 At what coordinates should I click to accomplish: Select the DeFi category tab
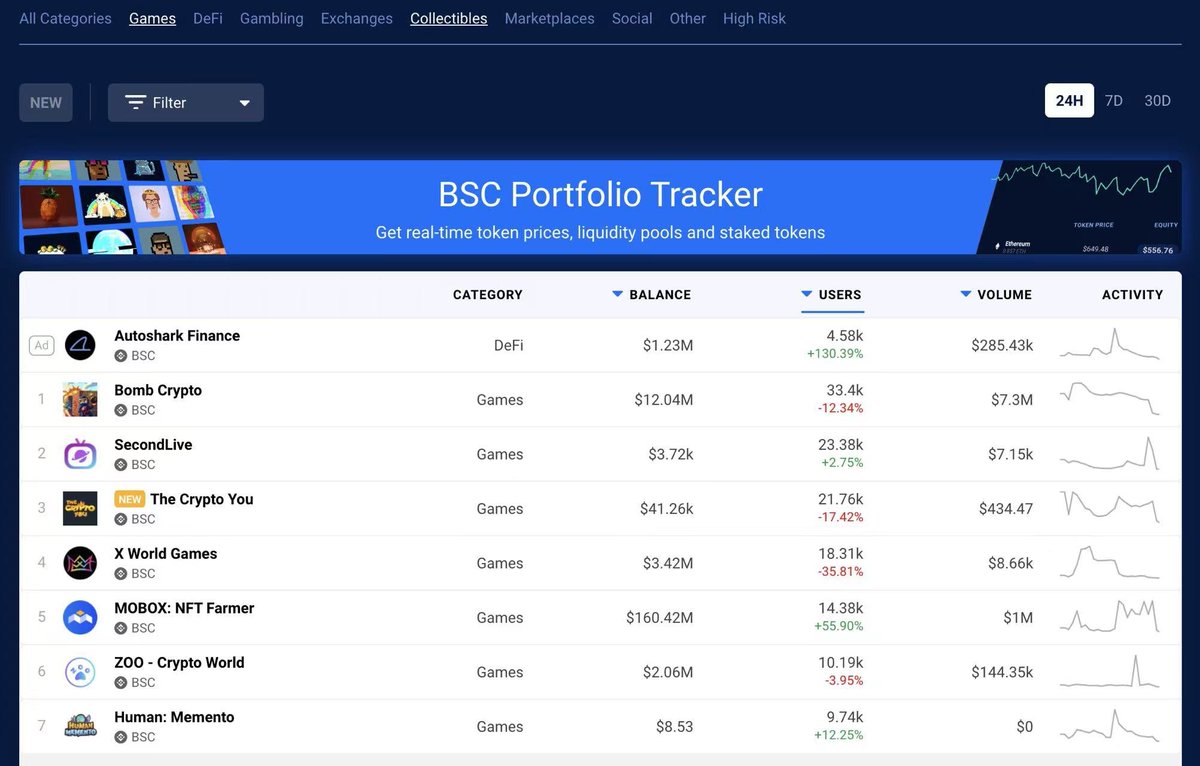point(208,18)
